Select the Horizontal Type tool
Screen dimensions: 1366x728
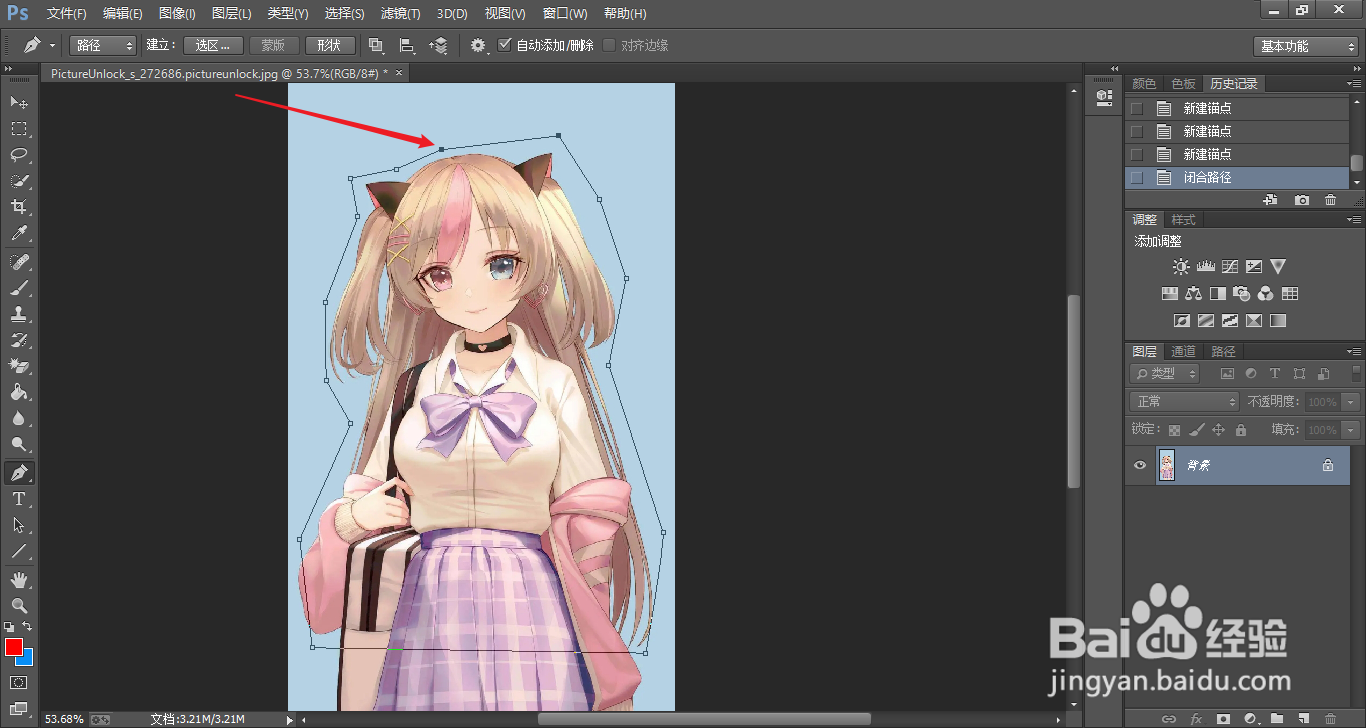tap(19, 498)
